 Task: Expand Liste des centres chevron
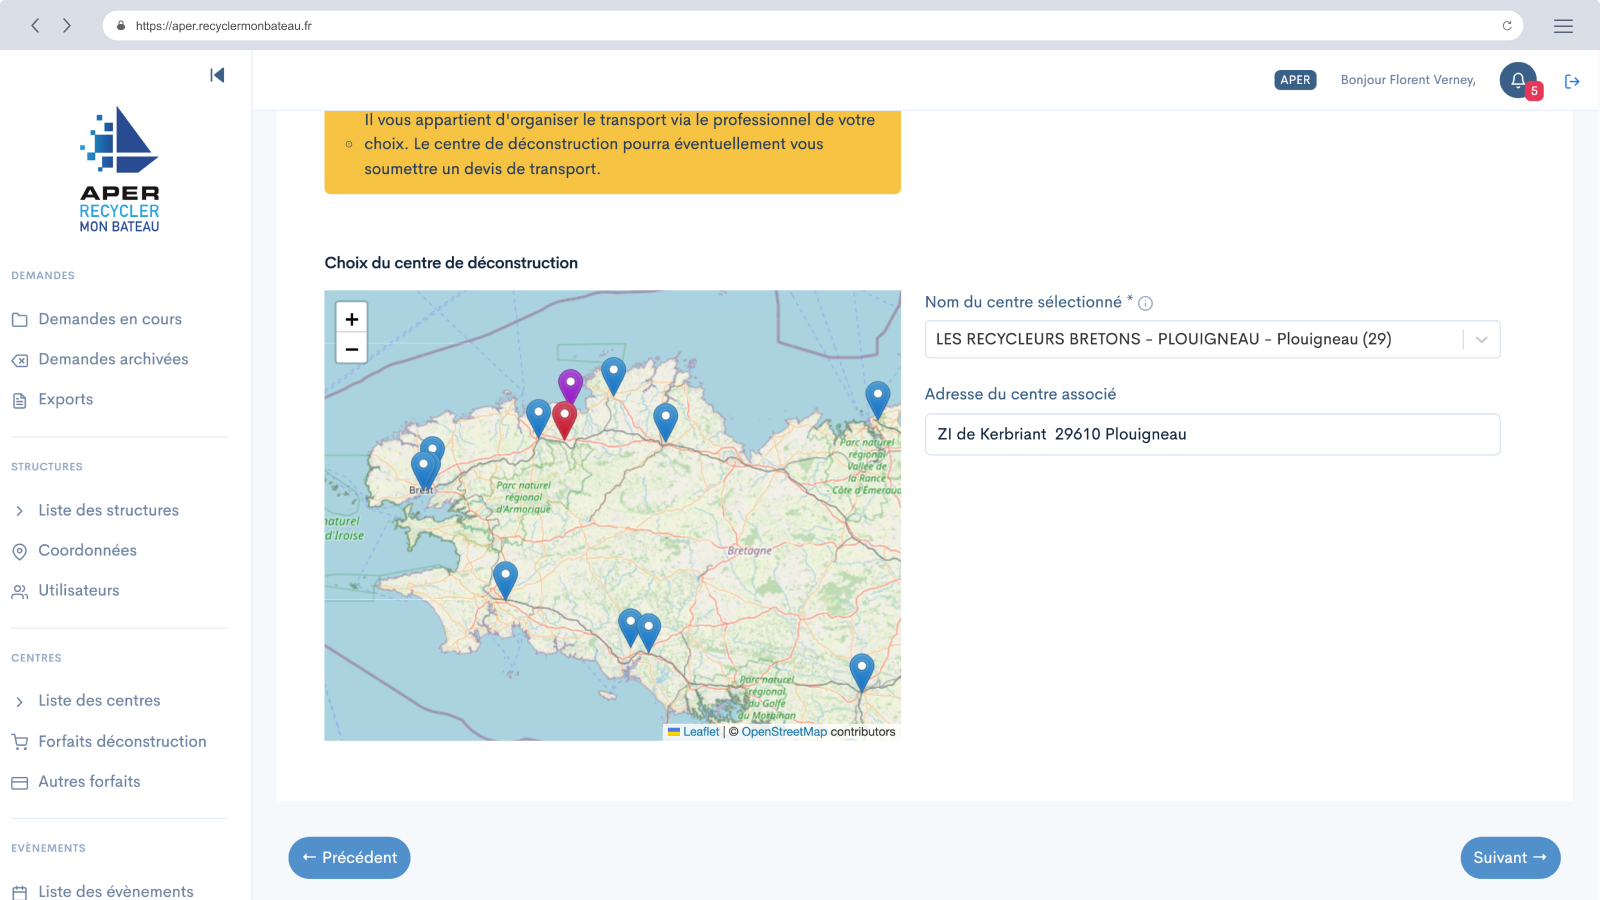click(19, 702)
